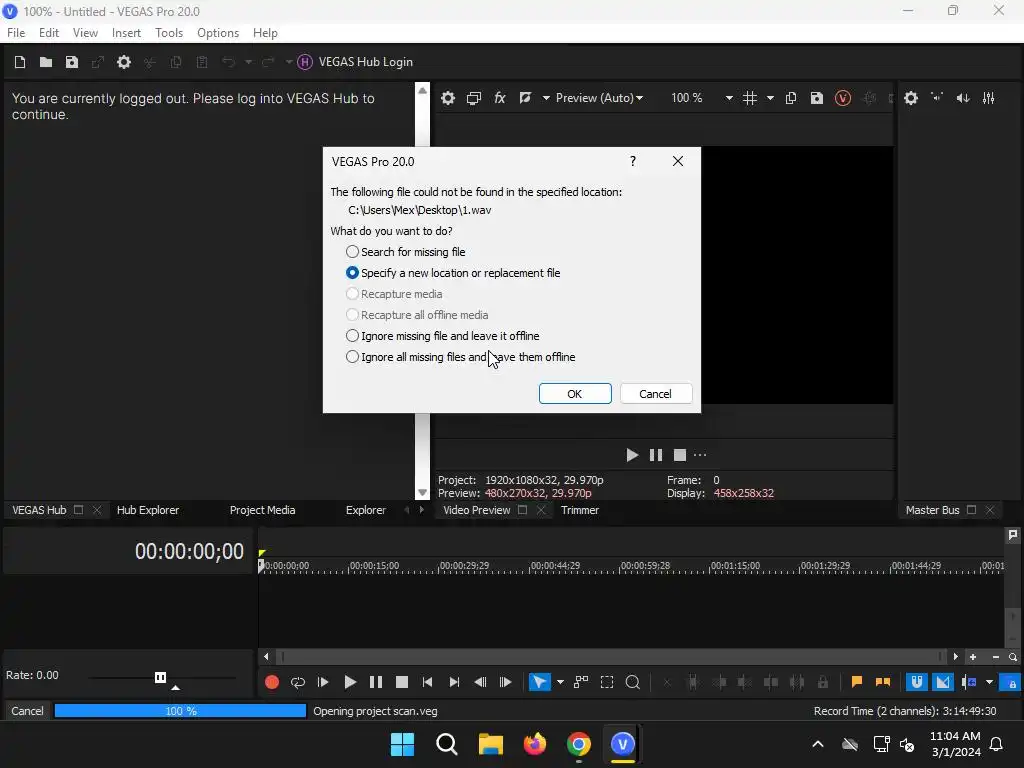
Task: Click the Master Bus downmix output icon
Action: click(x=937, y=98)
